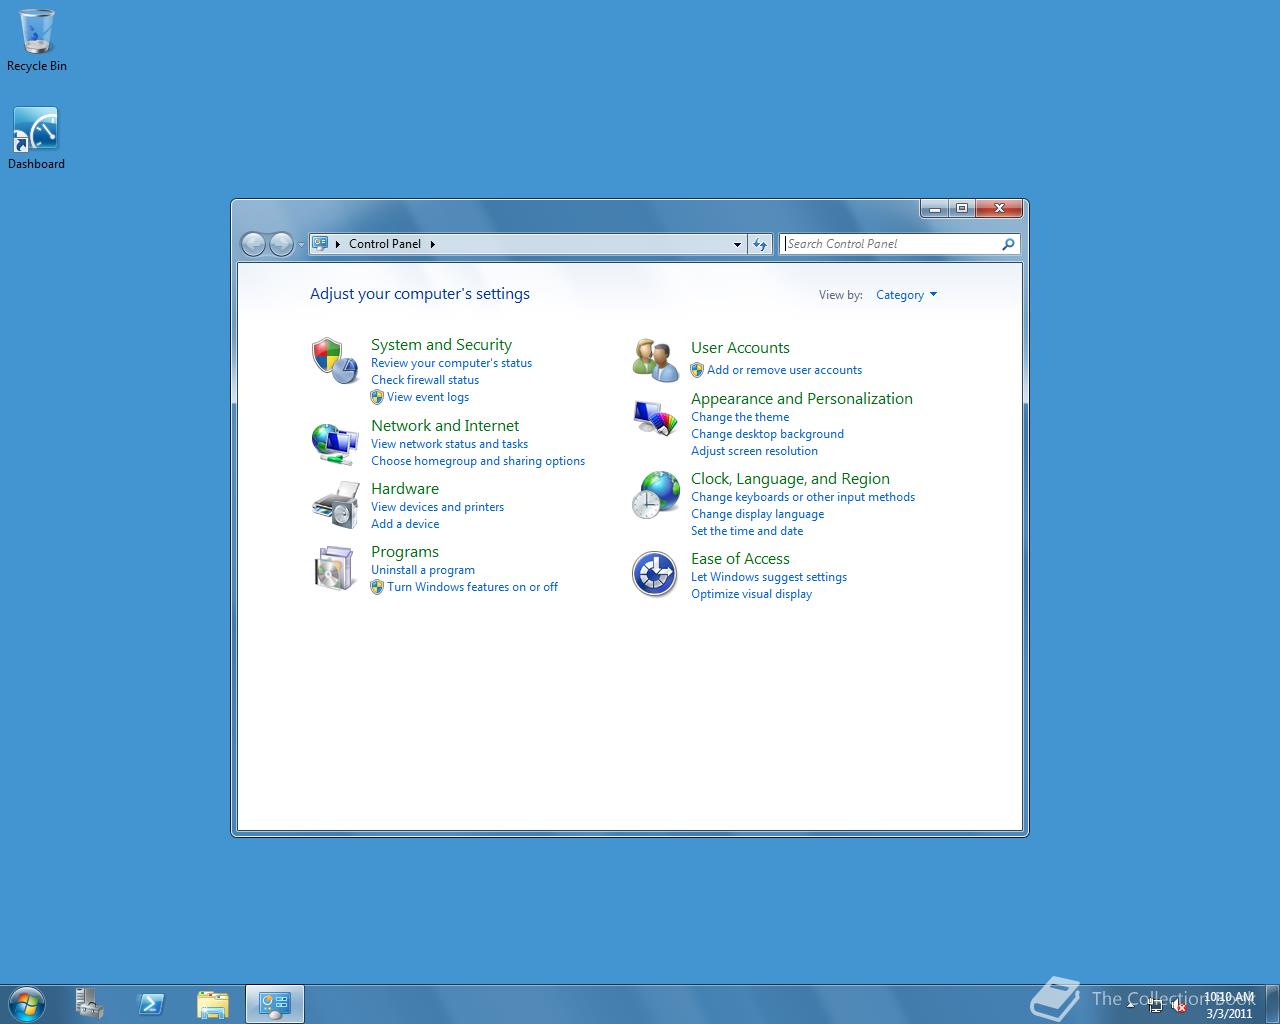Open the Dashboard desktop shortcut
Screen dimensions: 1280x1024
[x=36, y=138]
